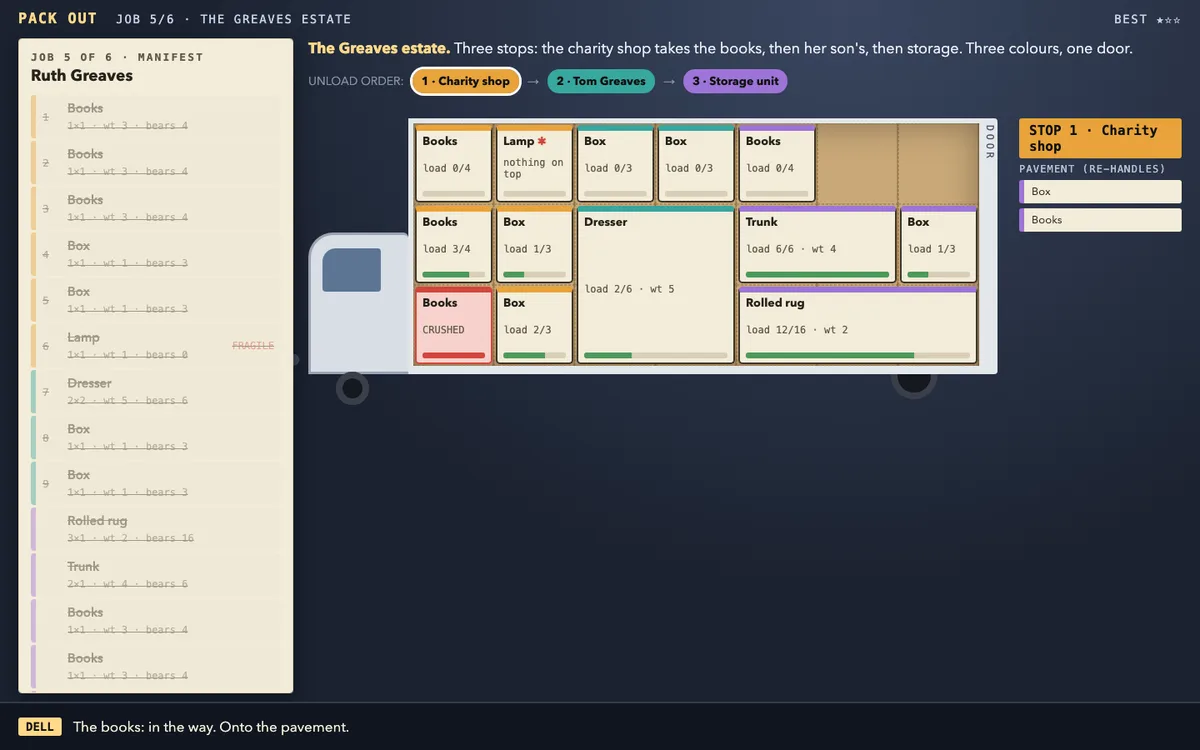This screenshot has width=1200, height=750.
Task: Select the "1 · Charity shop" unload stop
Action: click(465, 81)
